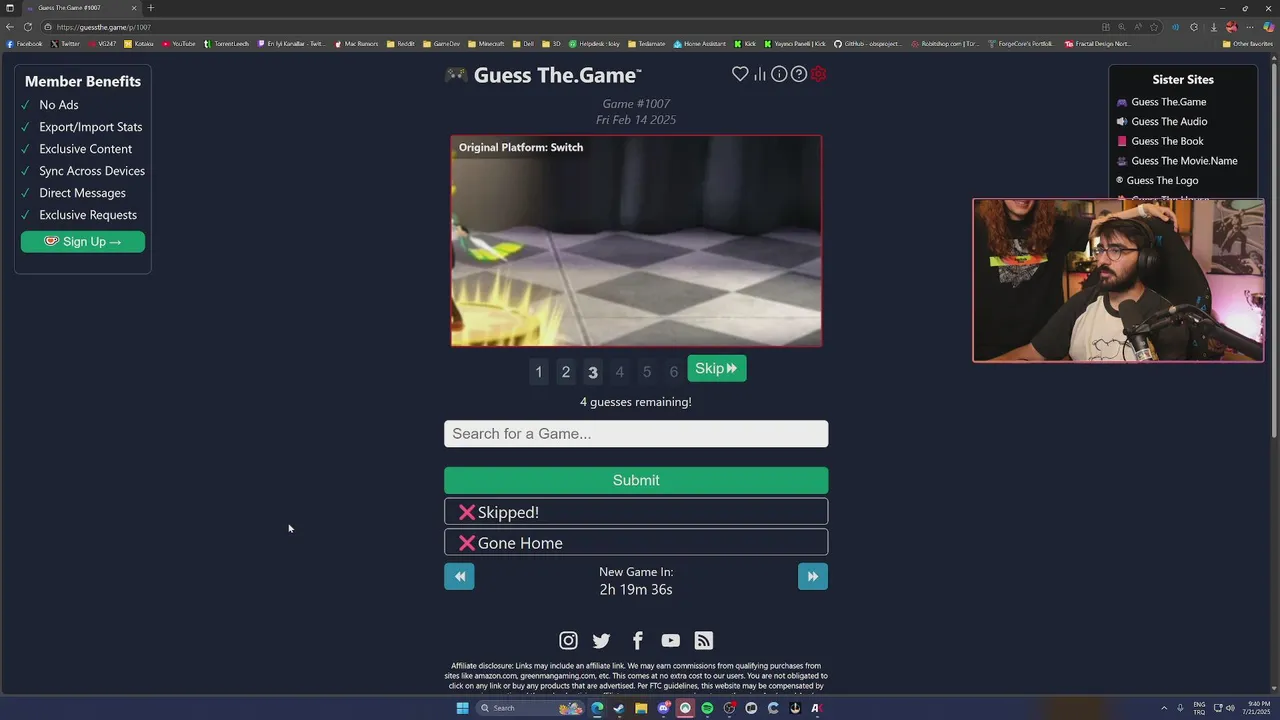Viewport: 1280px width, 720px height.
Task: Click the ENG TRQ language indicator
Action: (1199, 708)
